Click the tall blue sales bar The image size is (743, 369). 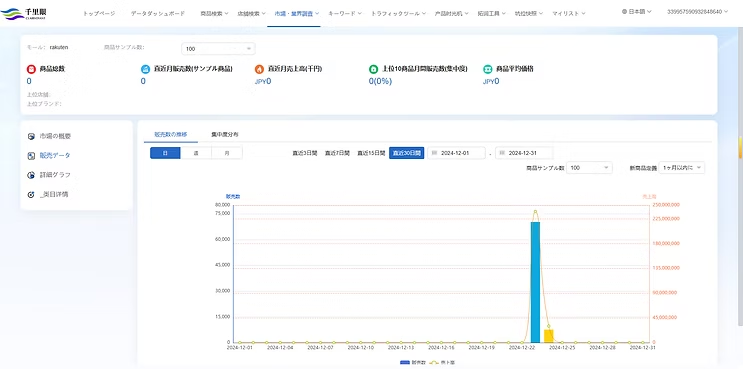point(535,282)
